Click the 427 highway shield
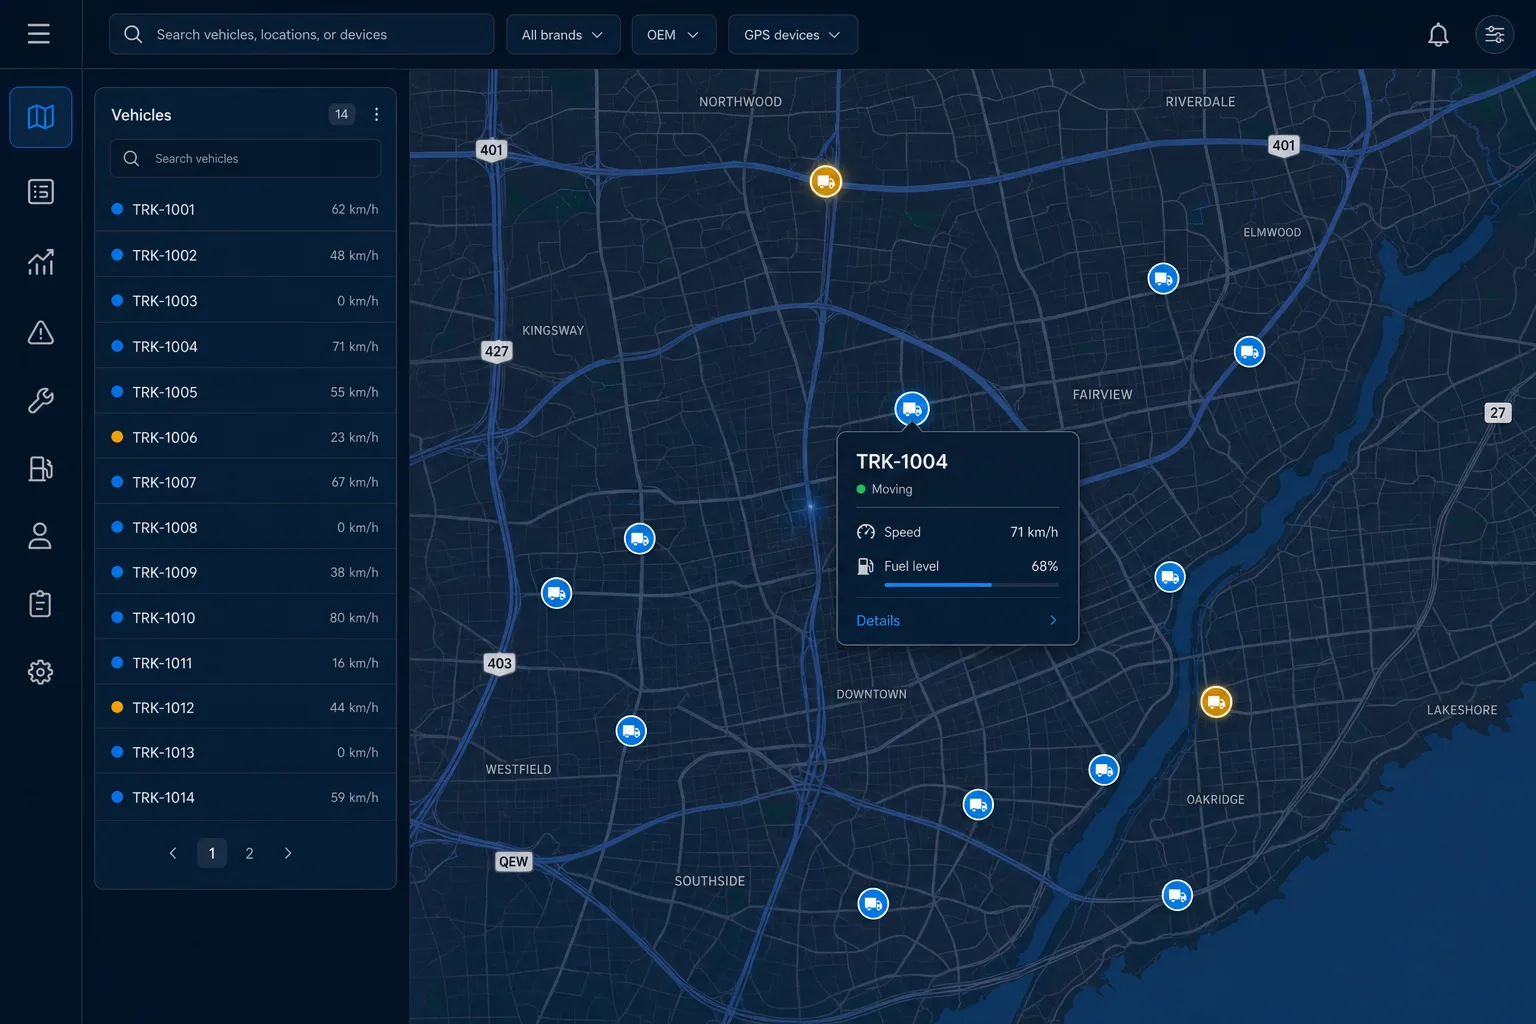This screenshot has height=1024, width=1536. pos(497,351)
